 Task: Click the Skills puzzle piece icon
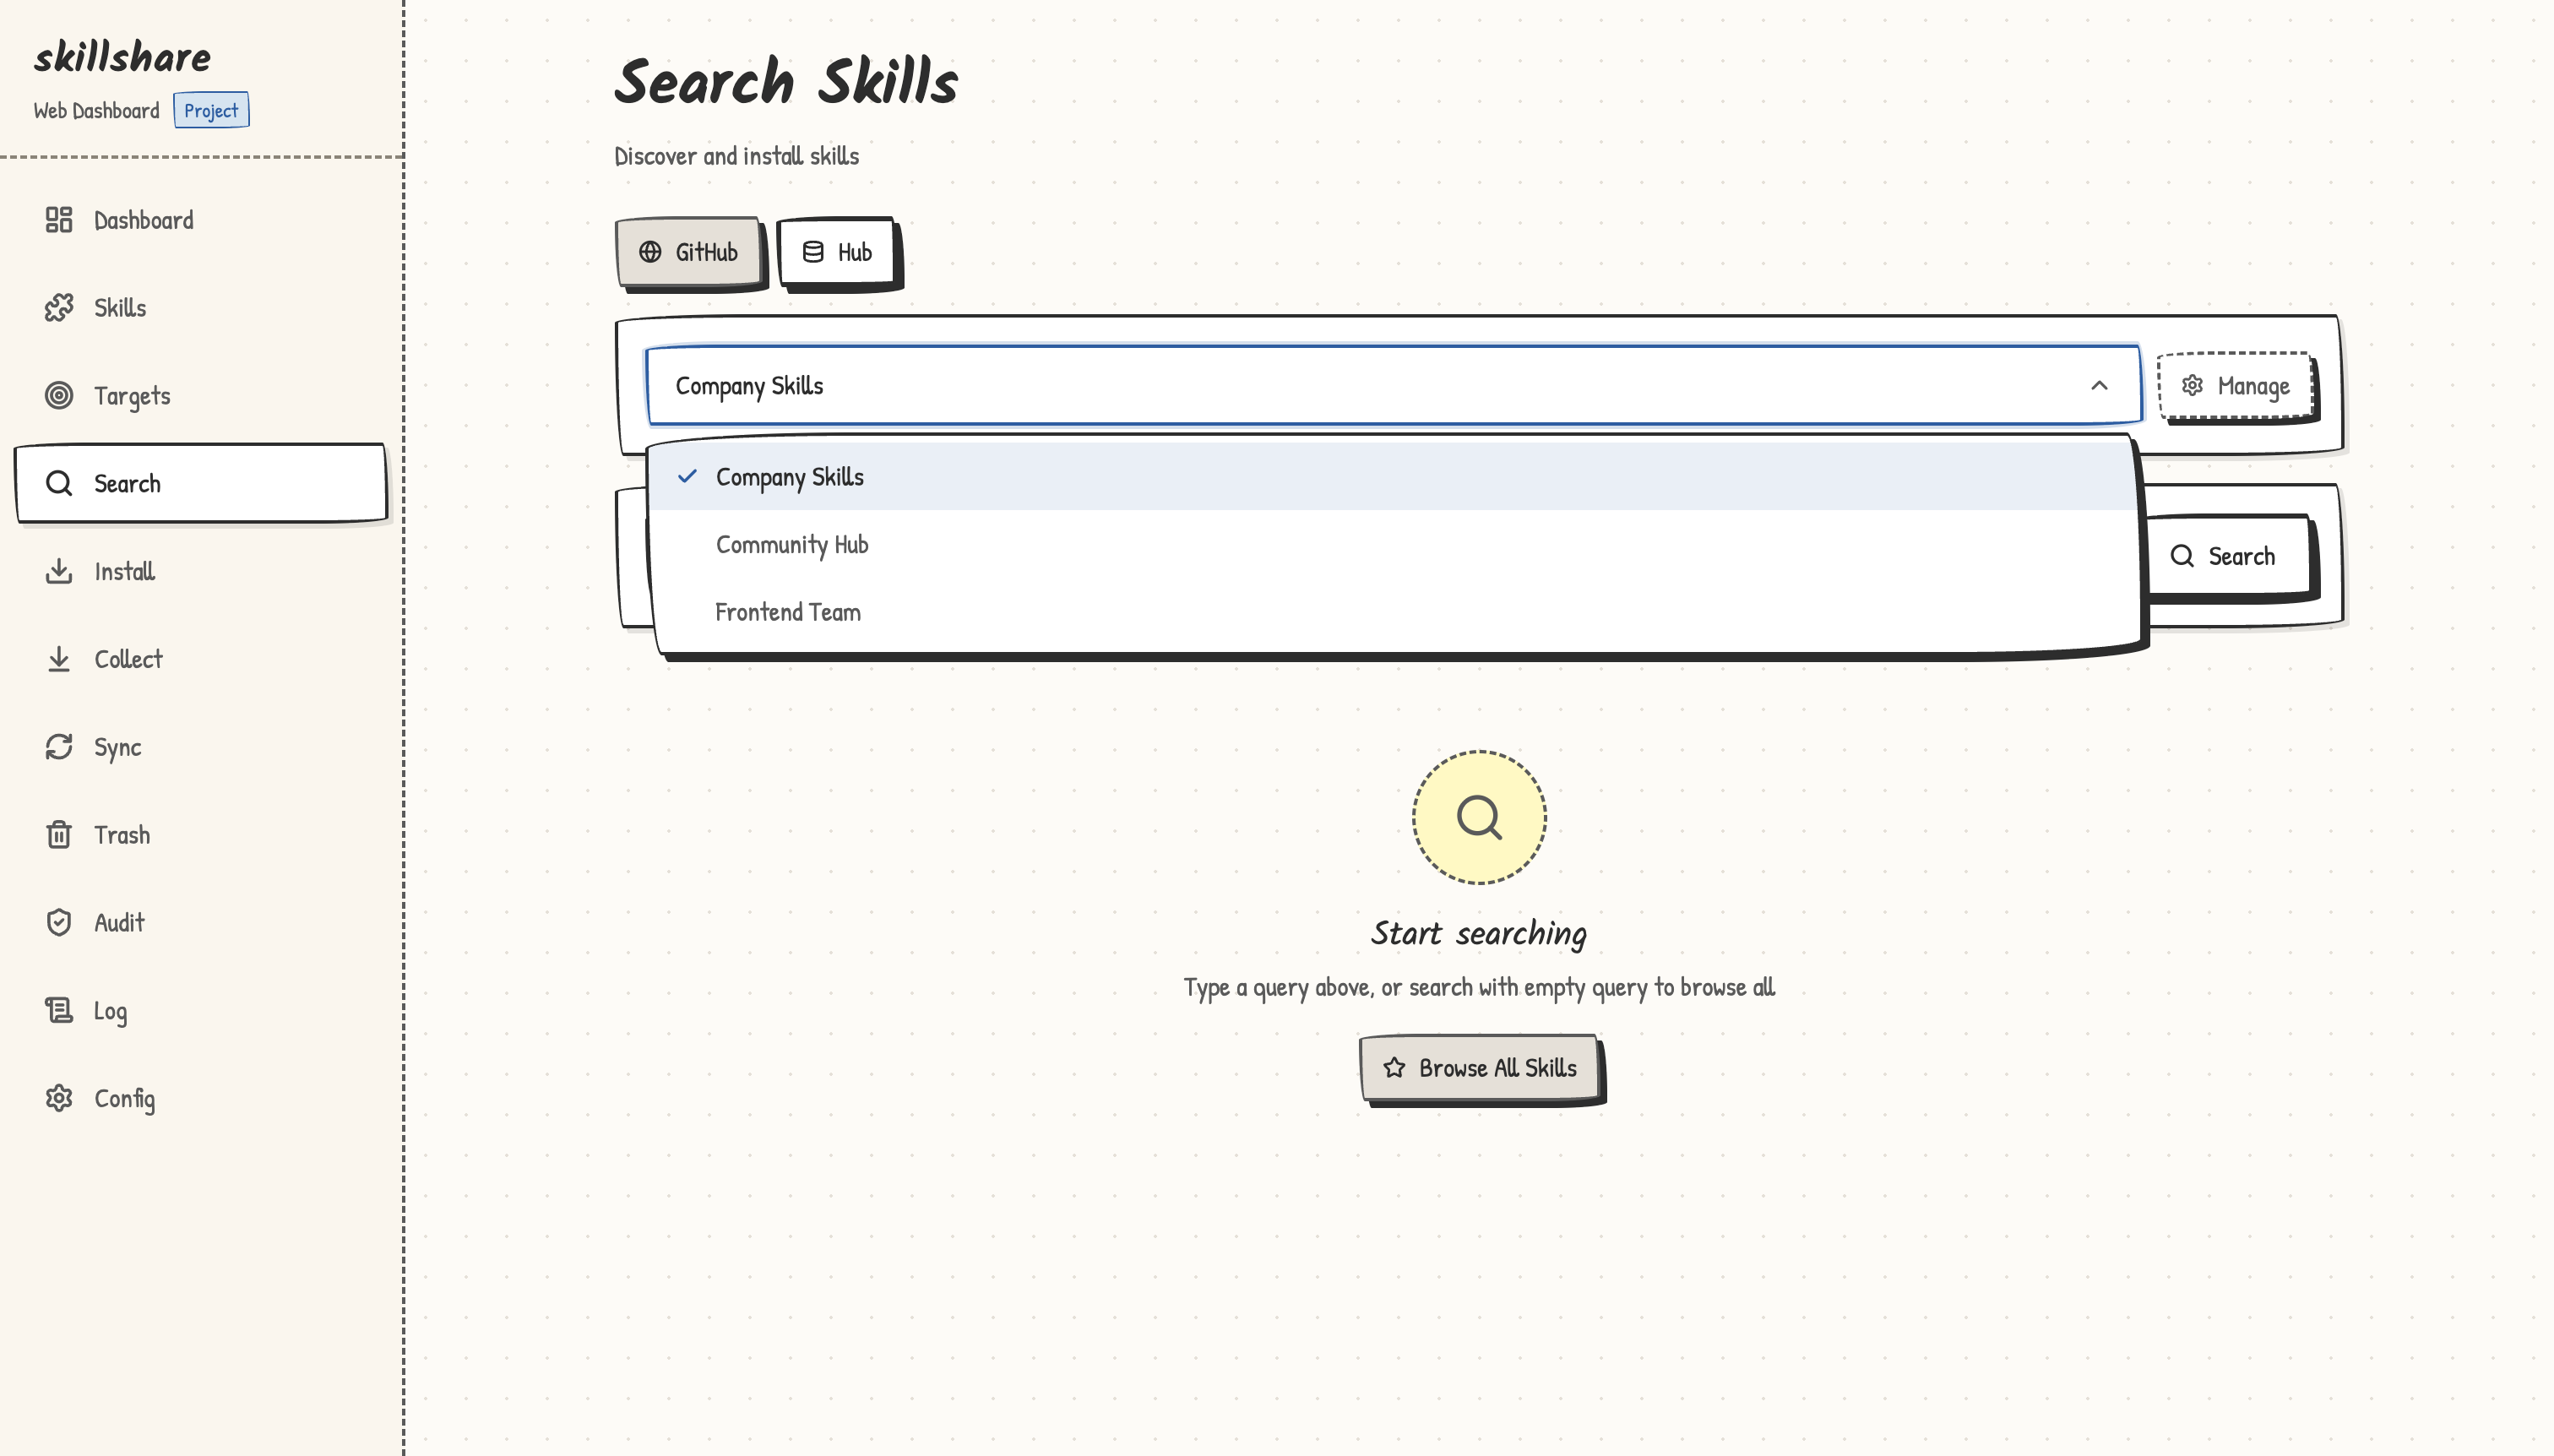(59, 308)
